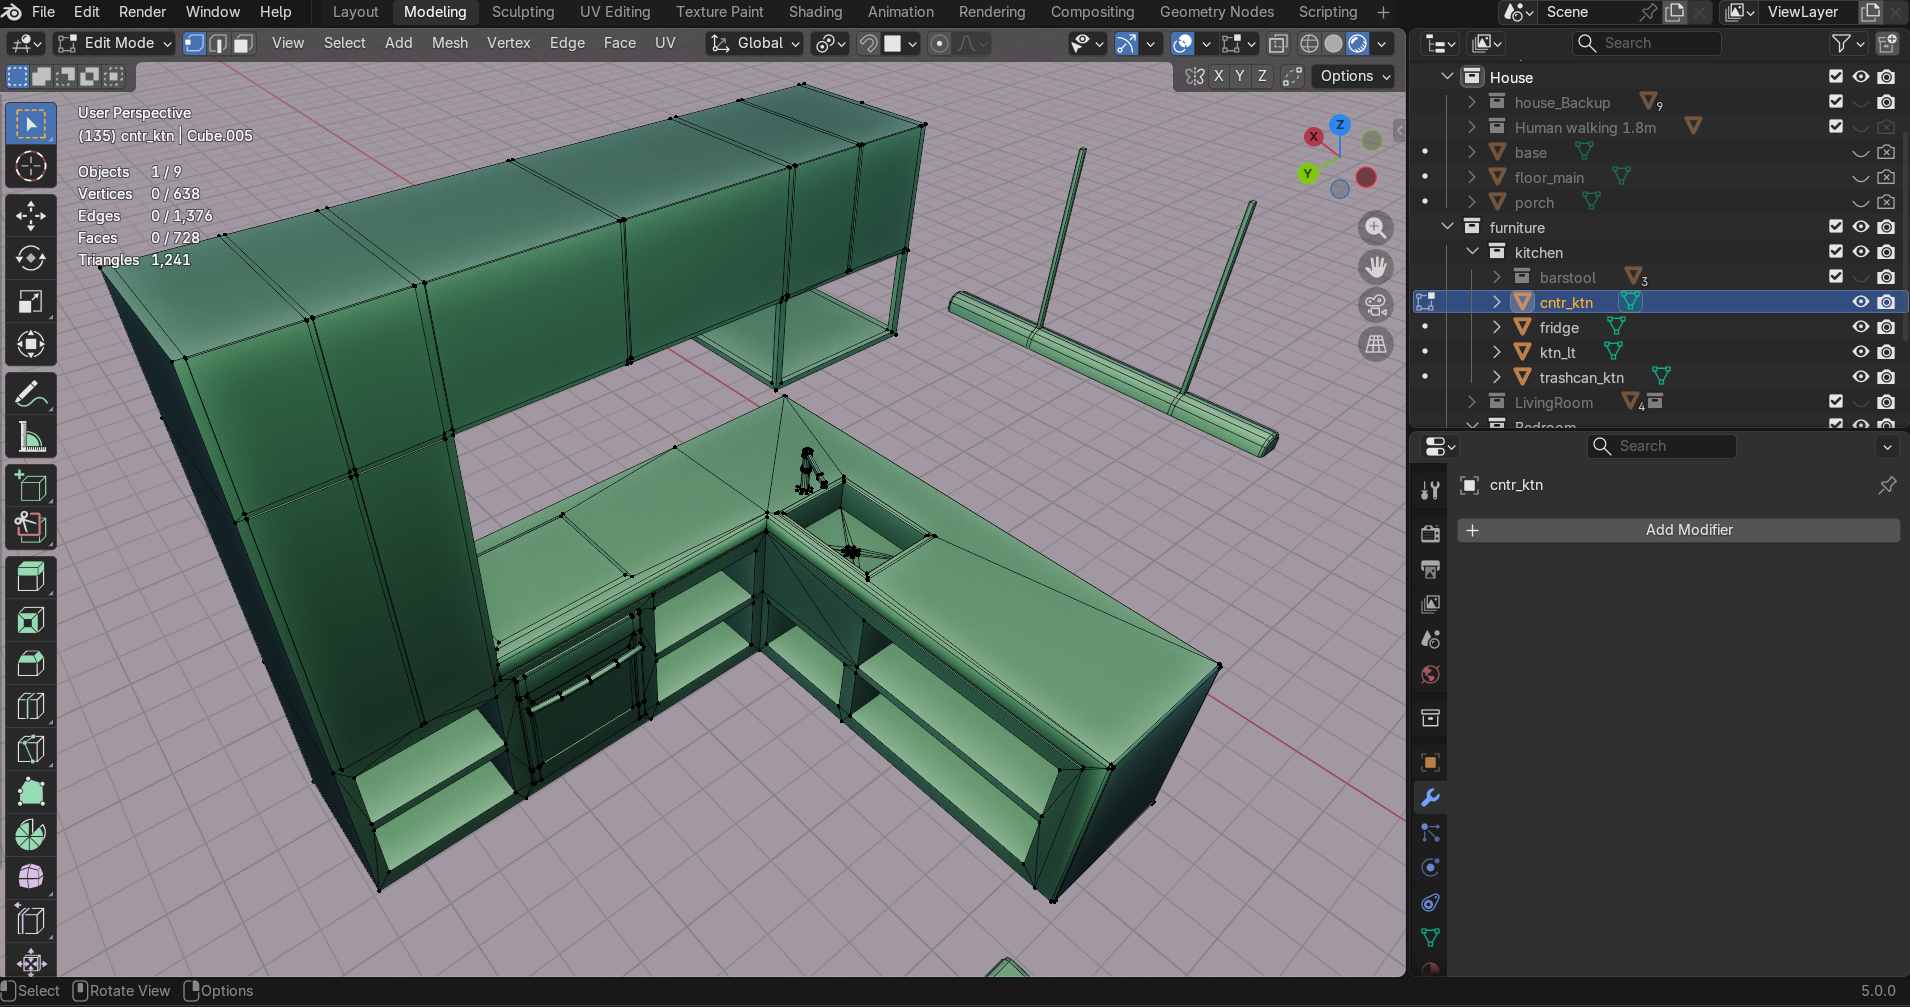The width and height of the screenshot is (1910, 1007).
Task: Switch to the Sculpting workspace tab
Action: tap(523, 12)
